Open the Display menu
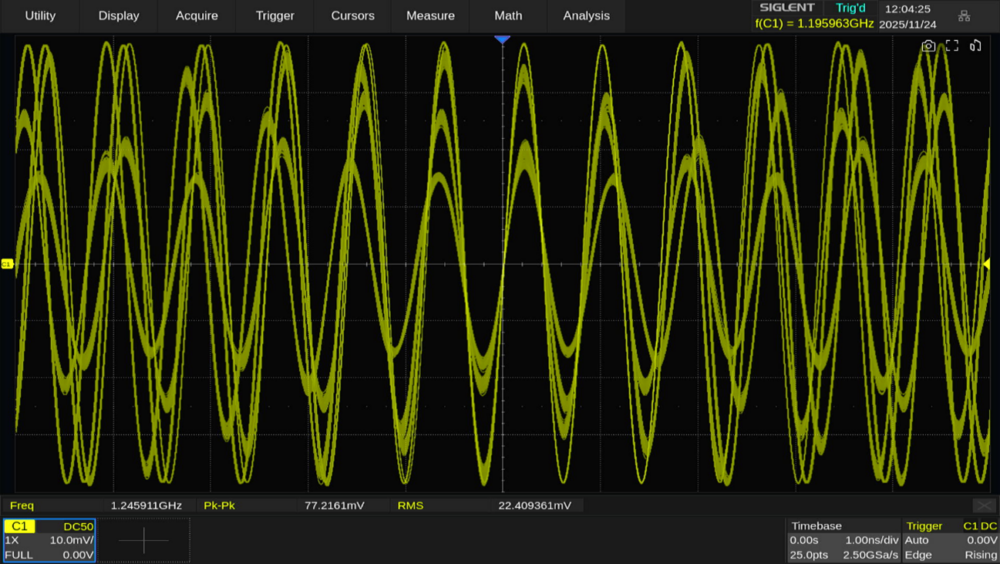The image size is (1000, 564). tap(119, 16)
